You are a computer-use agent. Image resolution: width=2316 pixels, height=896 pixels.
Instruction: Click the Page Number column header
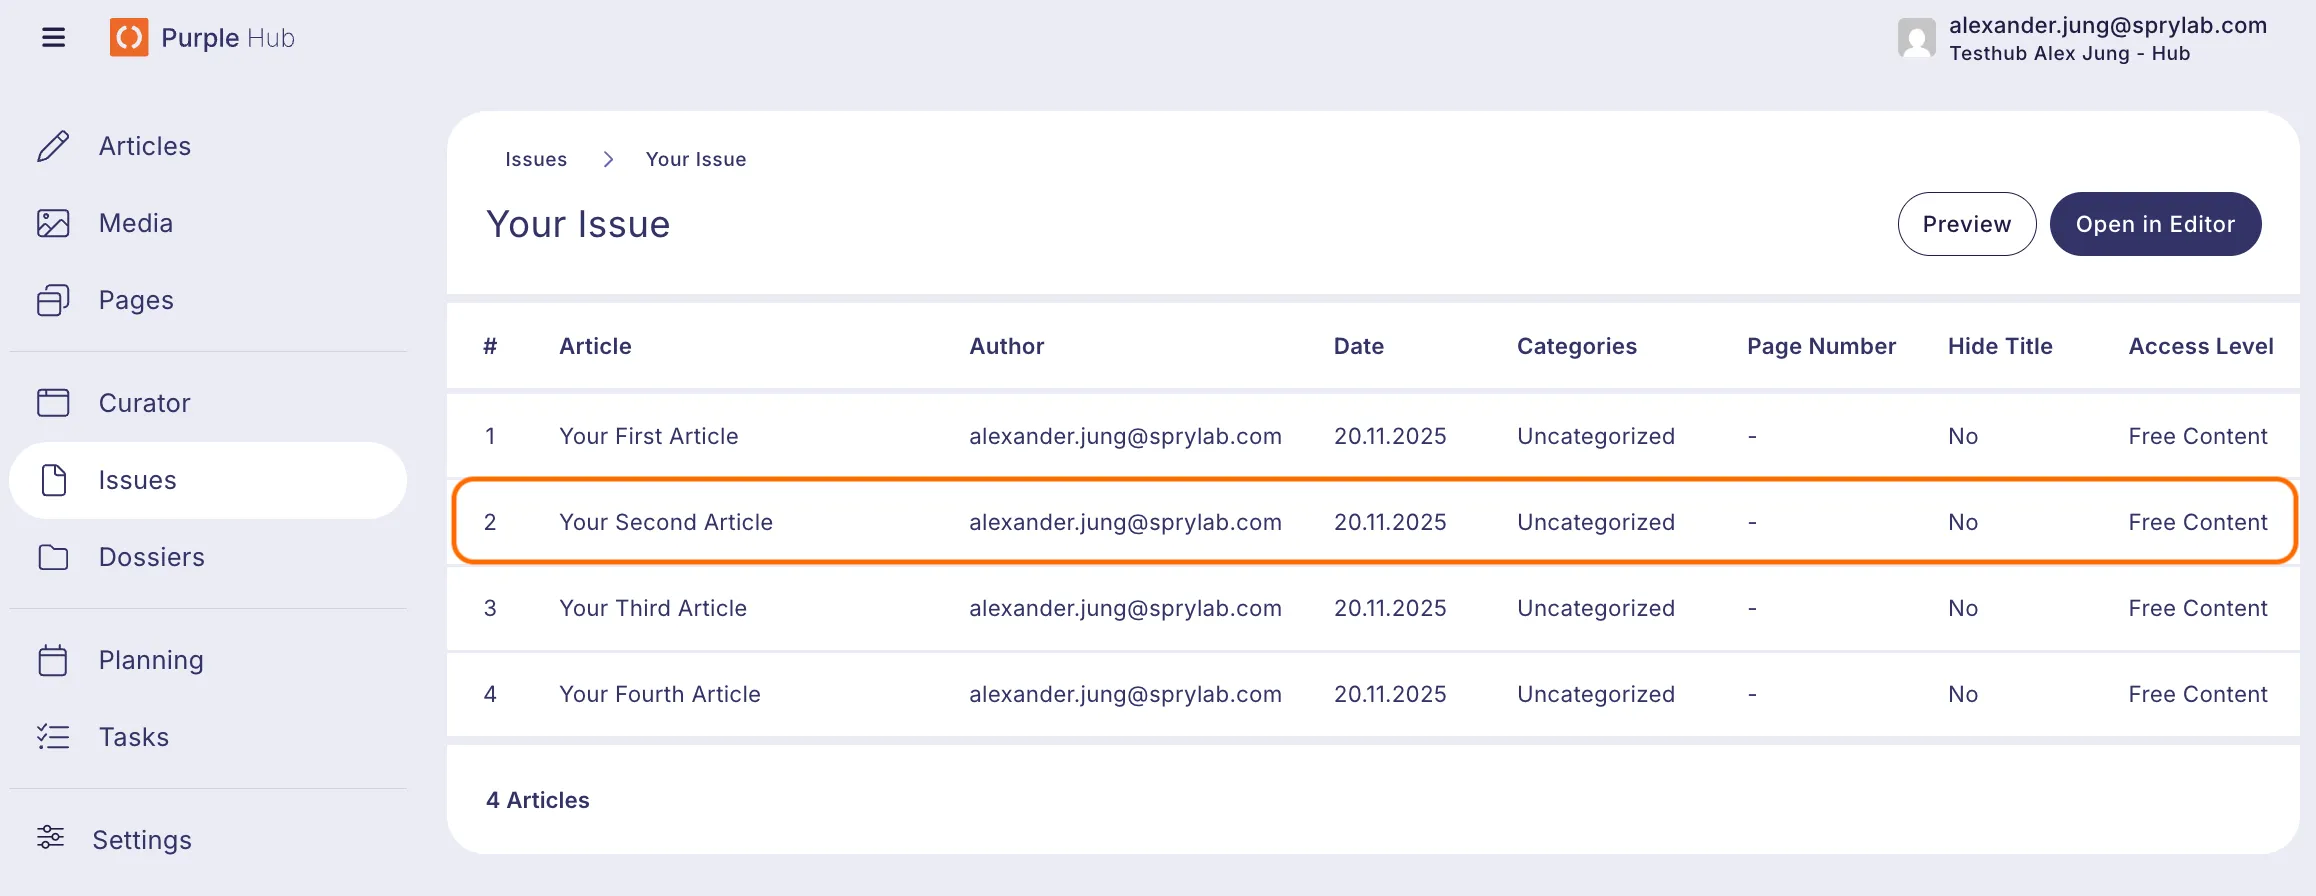point(1822,346)
